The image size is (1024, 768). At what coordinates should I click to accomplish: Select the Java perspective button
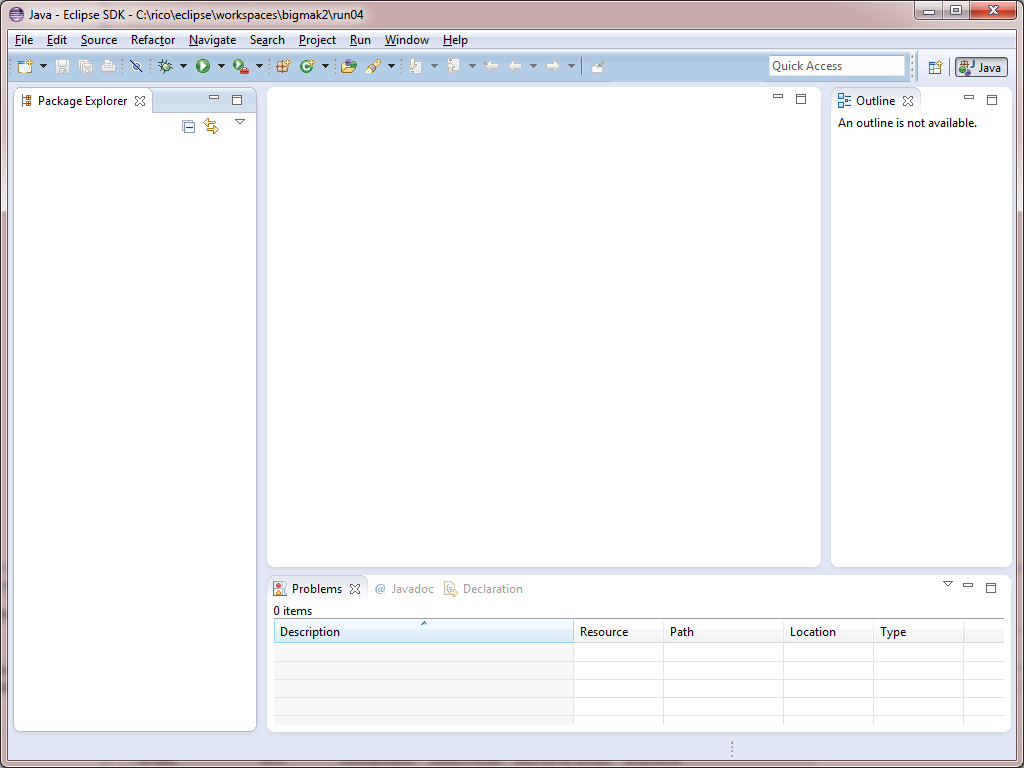click(x=981, y=67)
